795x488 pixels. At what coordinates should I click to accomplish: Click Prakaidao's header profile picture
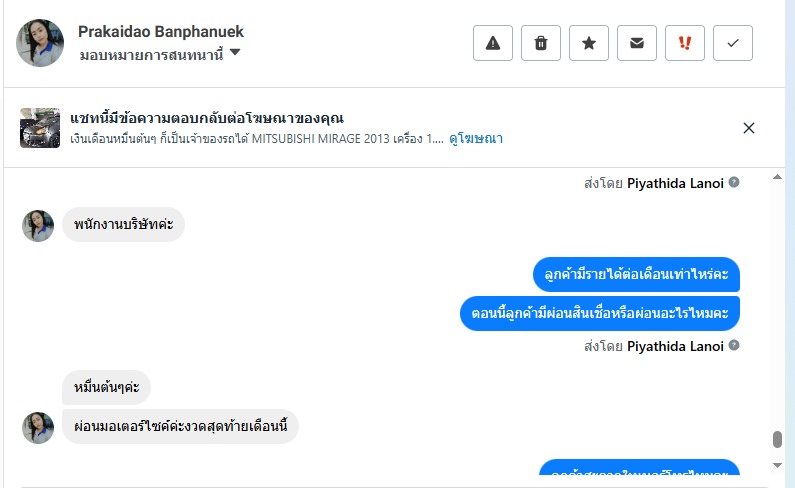pyautogui.click(x=40, y=43)
